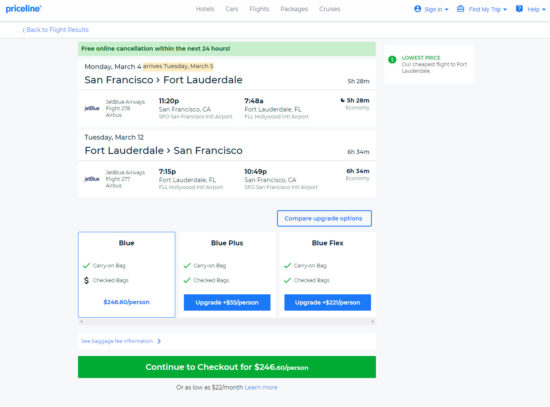Click the JetBlue logo on flight 278
The image size is (550, 407).
coord(92,108)
